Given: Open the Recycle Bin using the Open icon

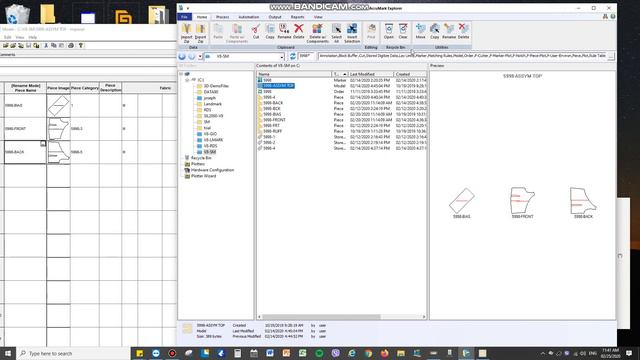Looking at the screenshot, I should point(389,31).
